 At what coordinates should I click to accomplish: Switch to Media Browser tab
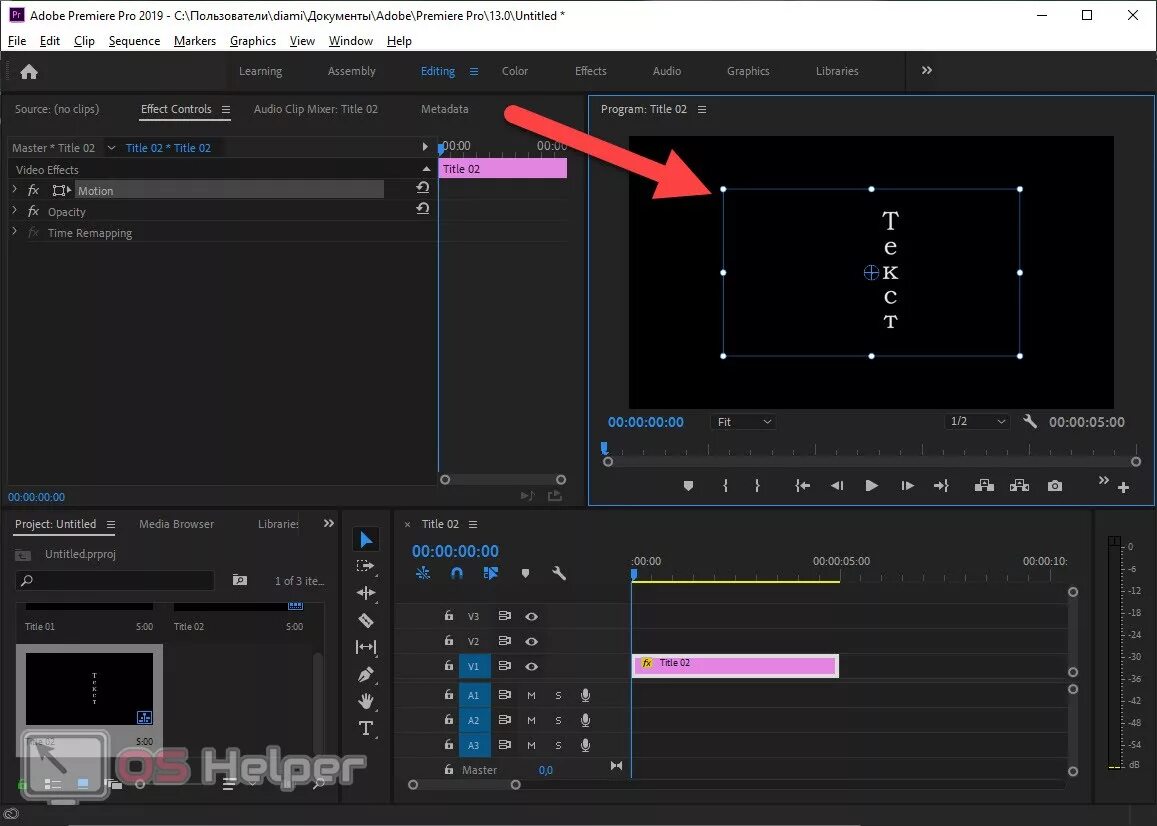click(176, 523)
